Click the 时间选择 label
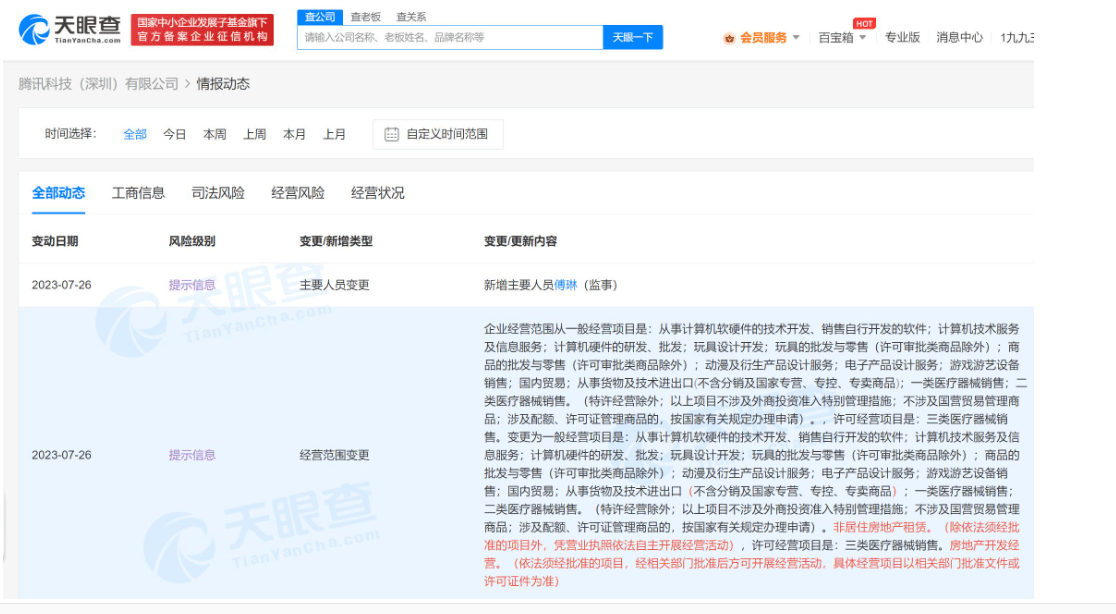 [70, 134]
